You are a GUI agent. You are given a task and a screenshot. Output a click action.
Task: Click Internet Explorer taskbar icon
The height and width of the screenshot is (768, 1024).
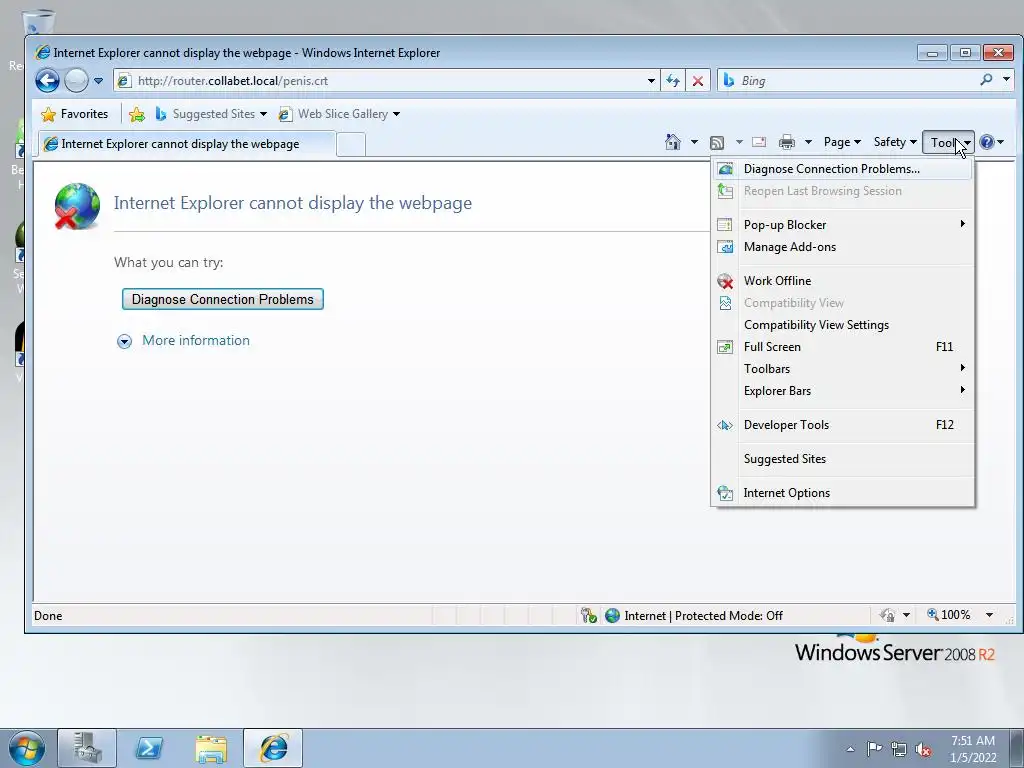click(x=273, y=748)
